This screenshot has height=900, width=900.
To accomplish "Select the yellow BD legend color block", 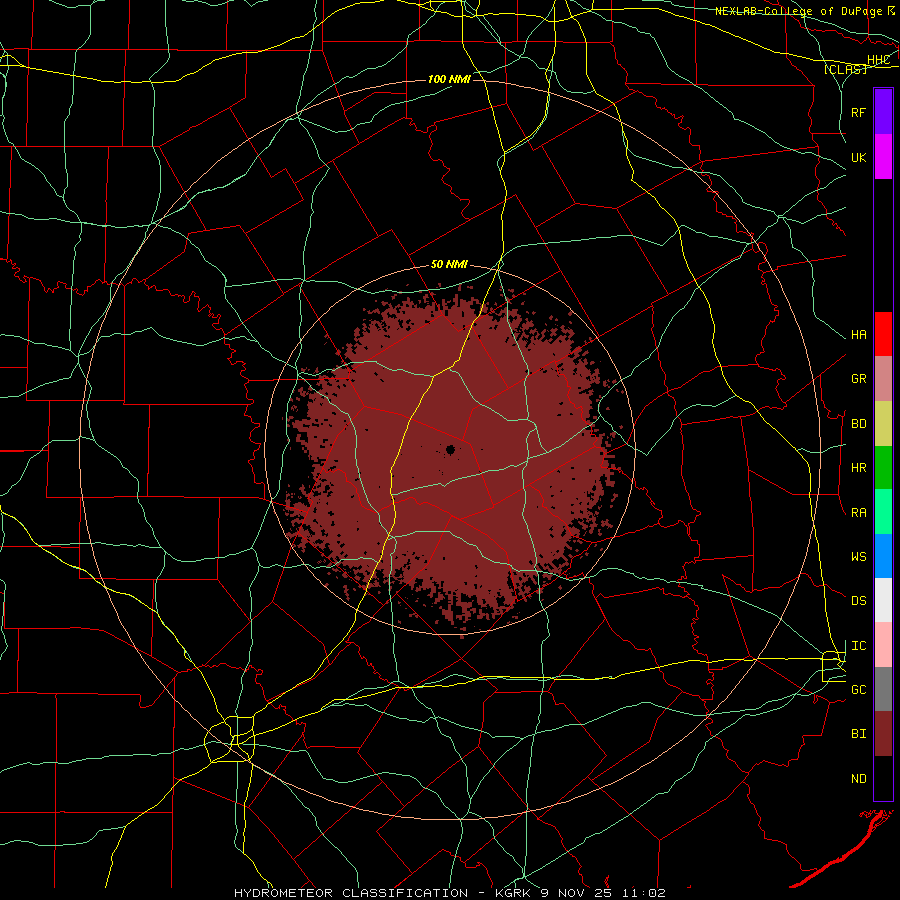I will 883,423.
